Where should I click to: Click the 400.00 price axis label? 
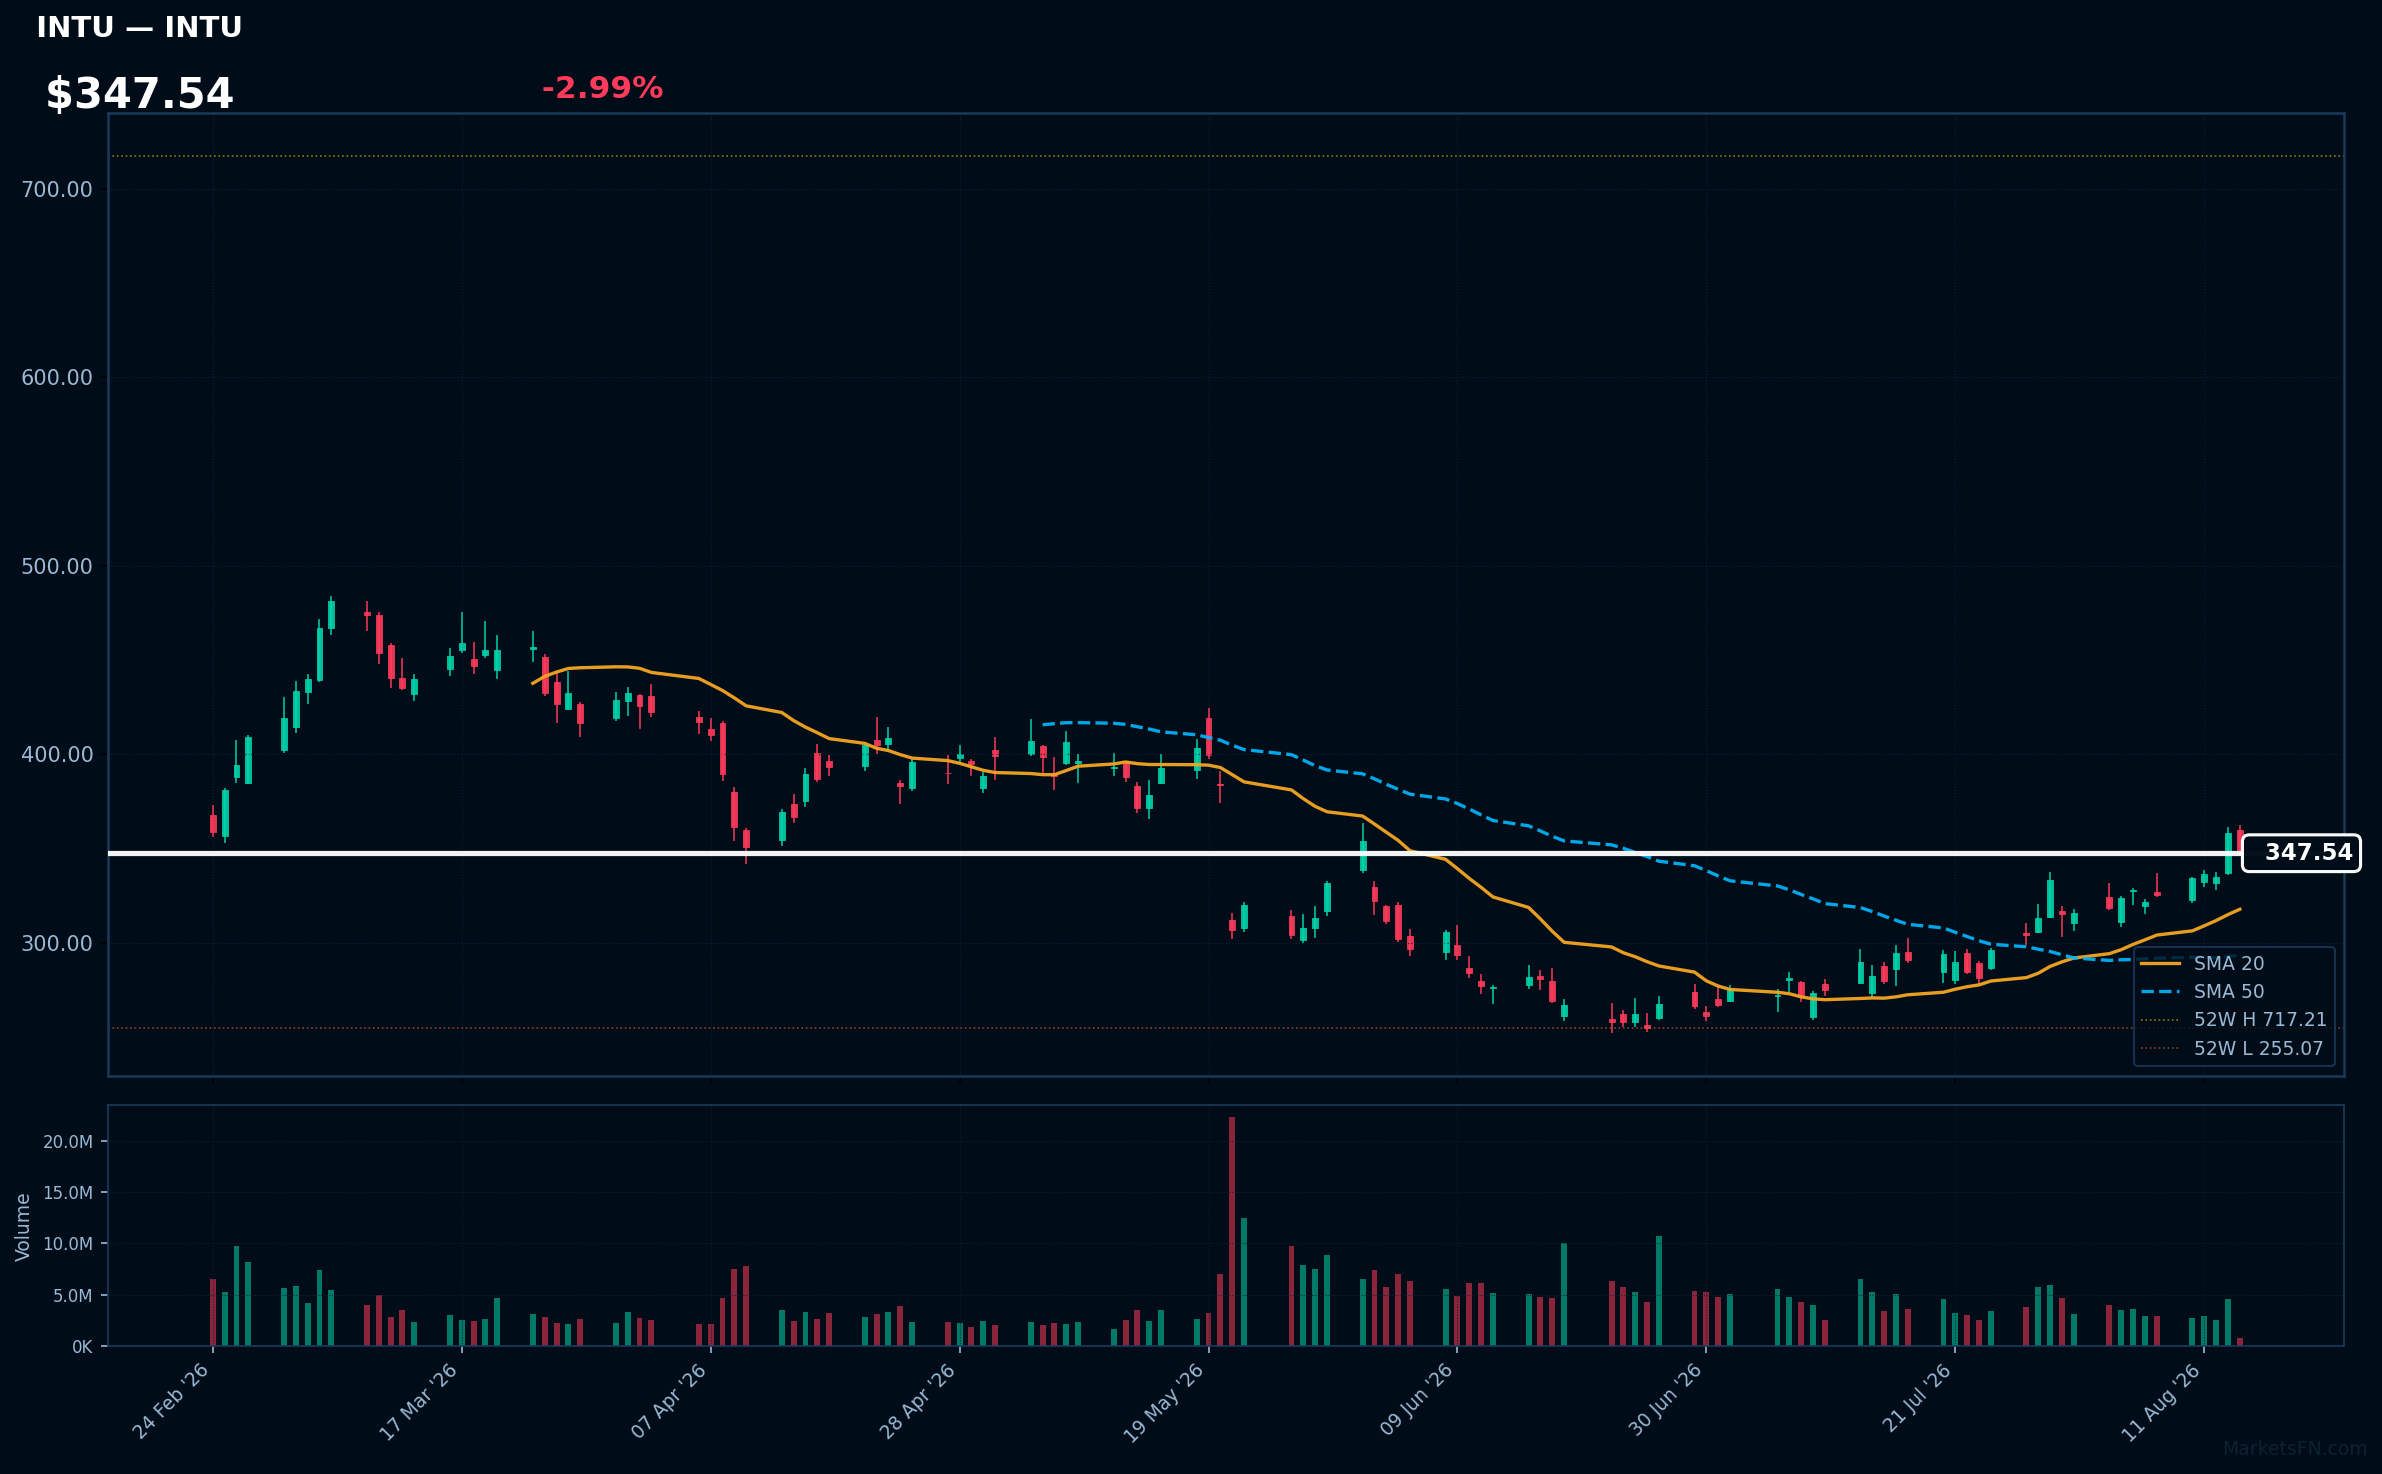(57, 754)
